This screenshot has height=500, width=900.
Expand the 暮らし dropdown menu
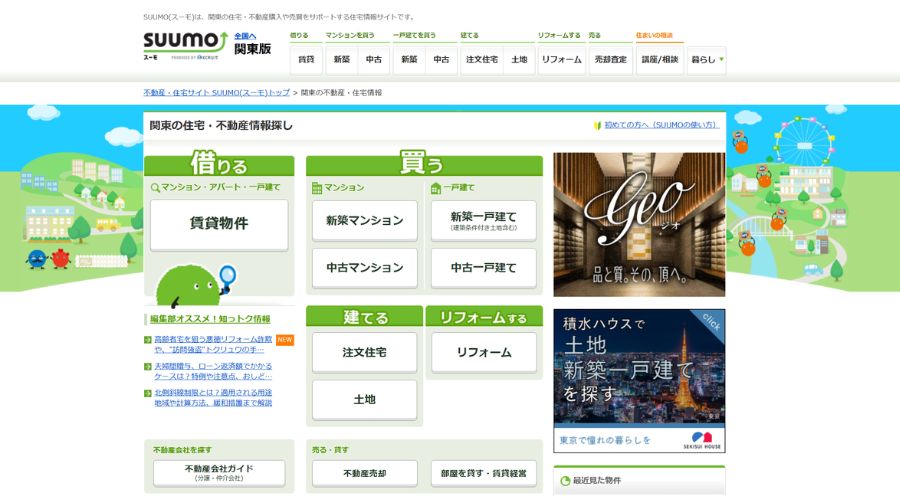(707, 60)
